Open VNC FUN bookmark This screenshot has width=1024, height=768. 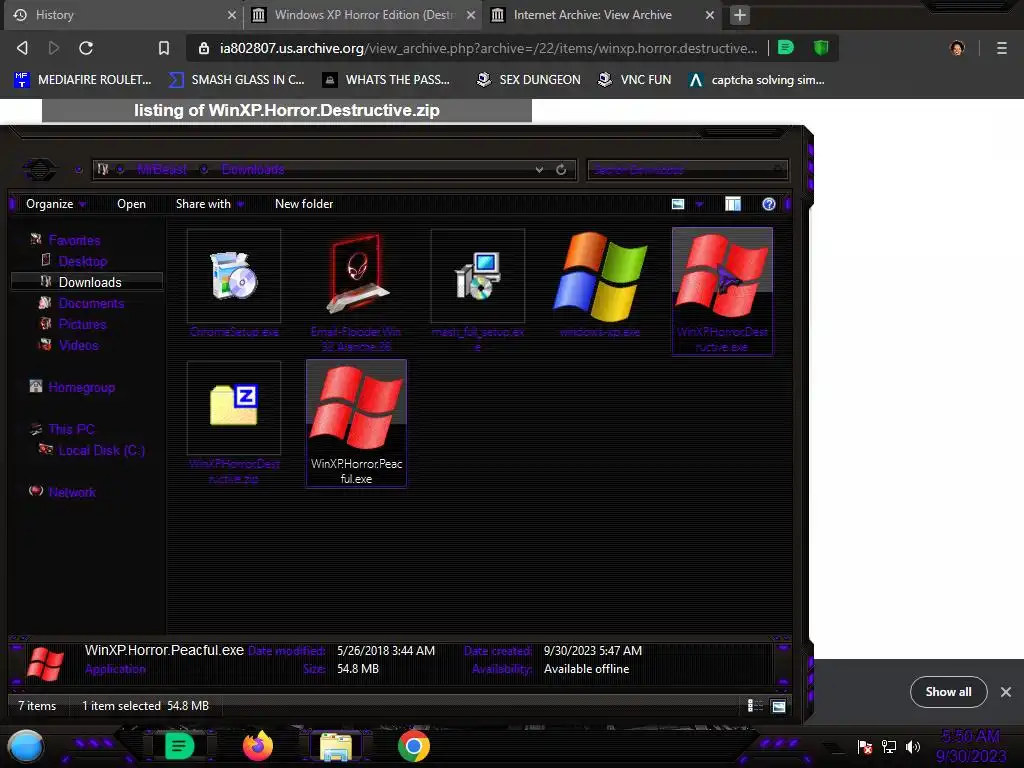pos(634,80)
